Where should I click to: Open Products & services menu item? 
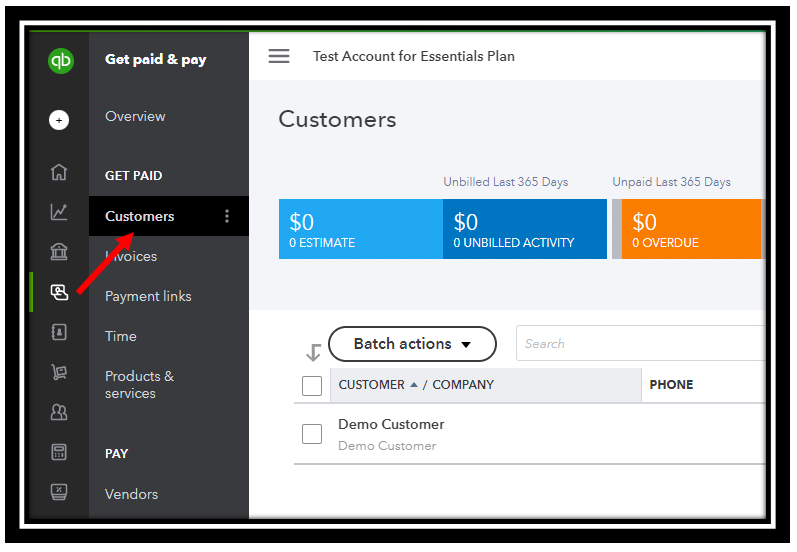click(139, 385)
